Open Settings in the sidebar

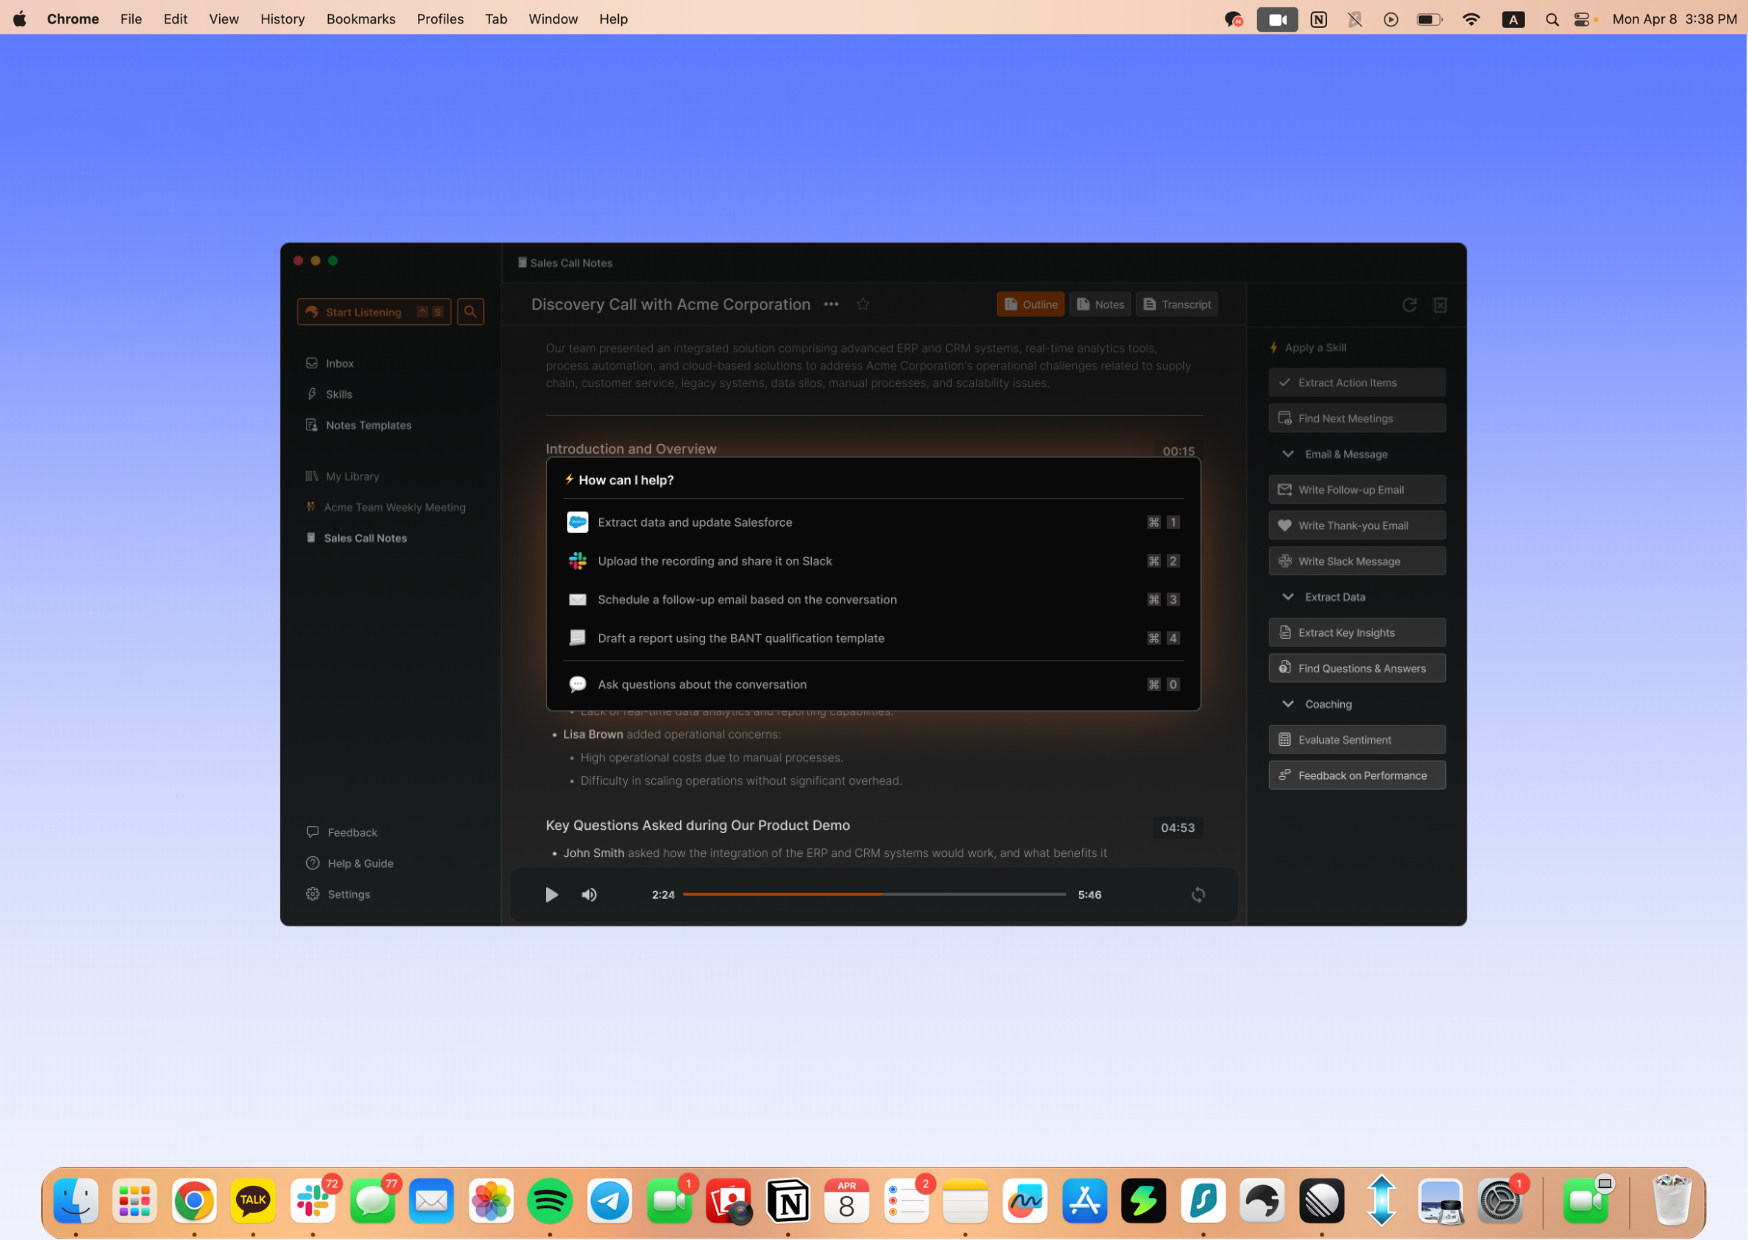point(348,894)
